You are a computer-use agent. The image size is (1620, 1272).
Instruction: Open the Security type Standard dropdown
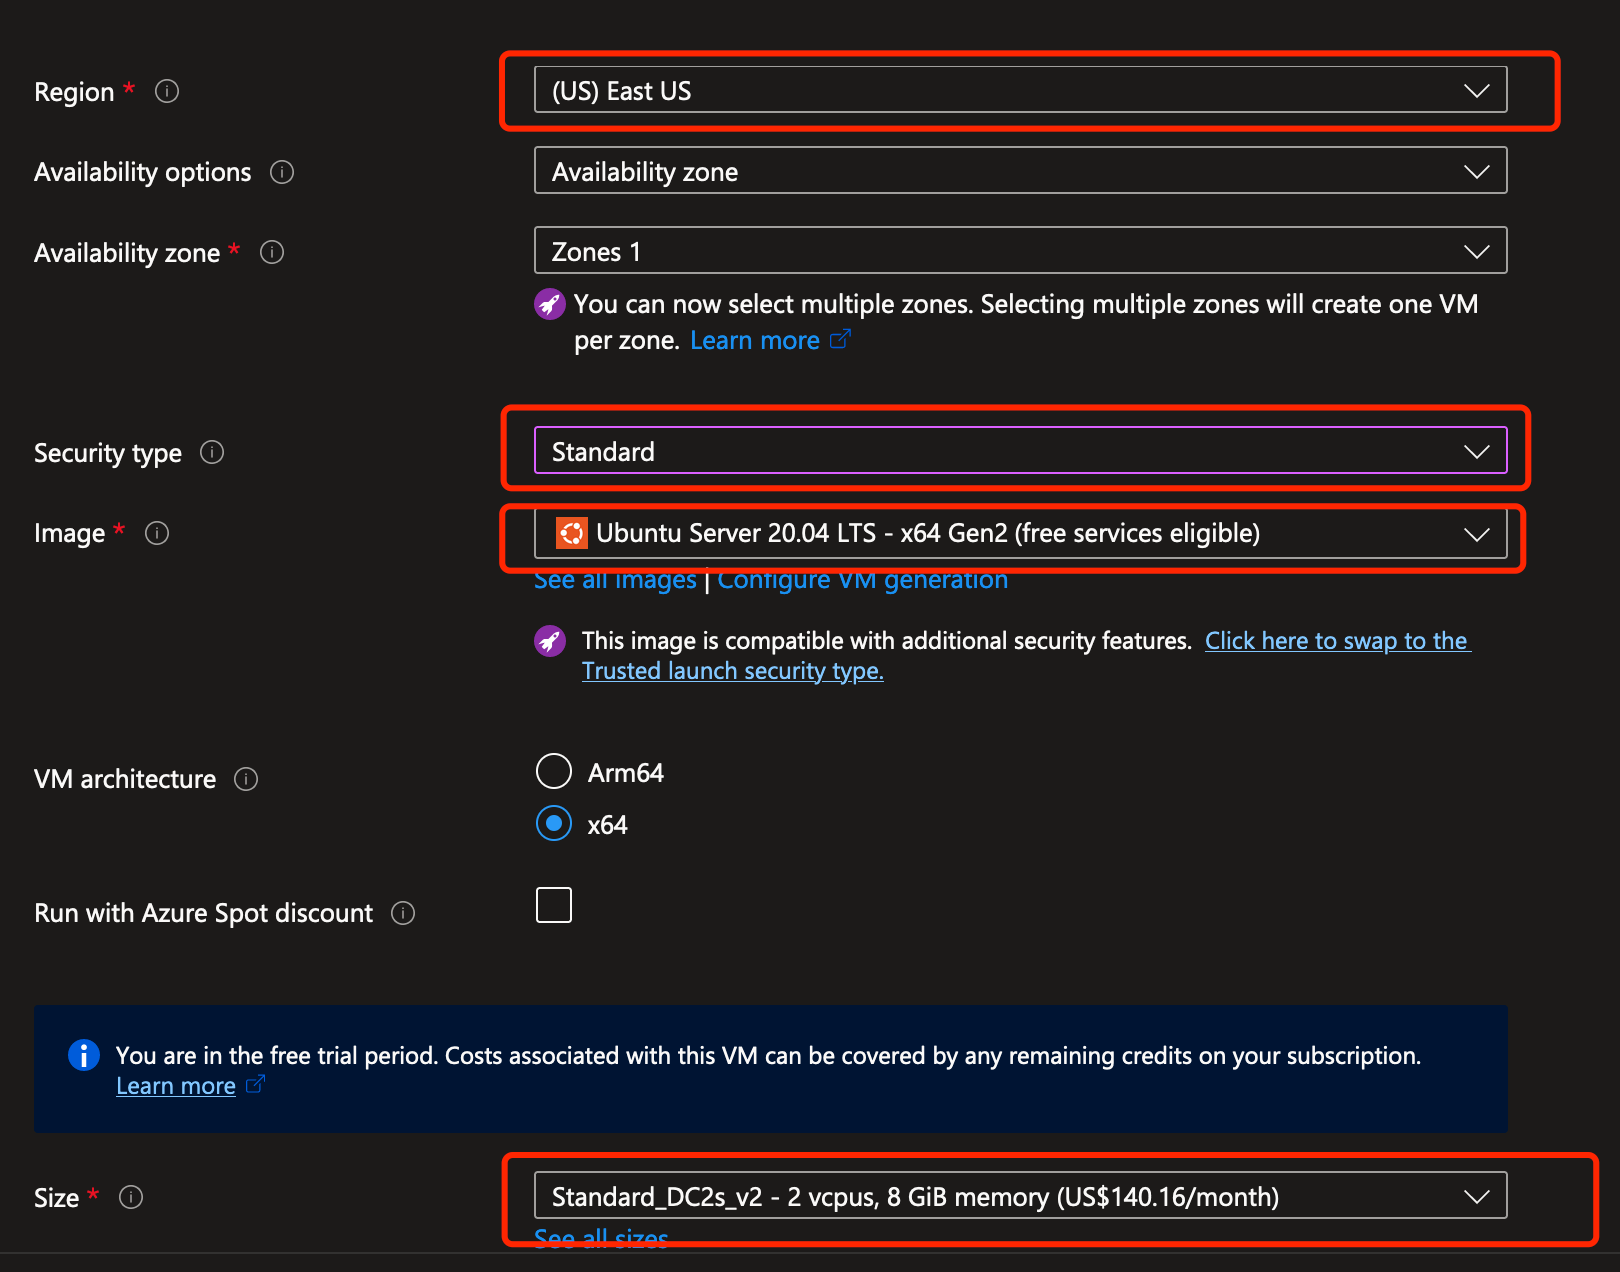tap(1020, 451)
